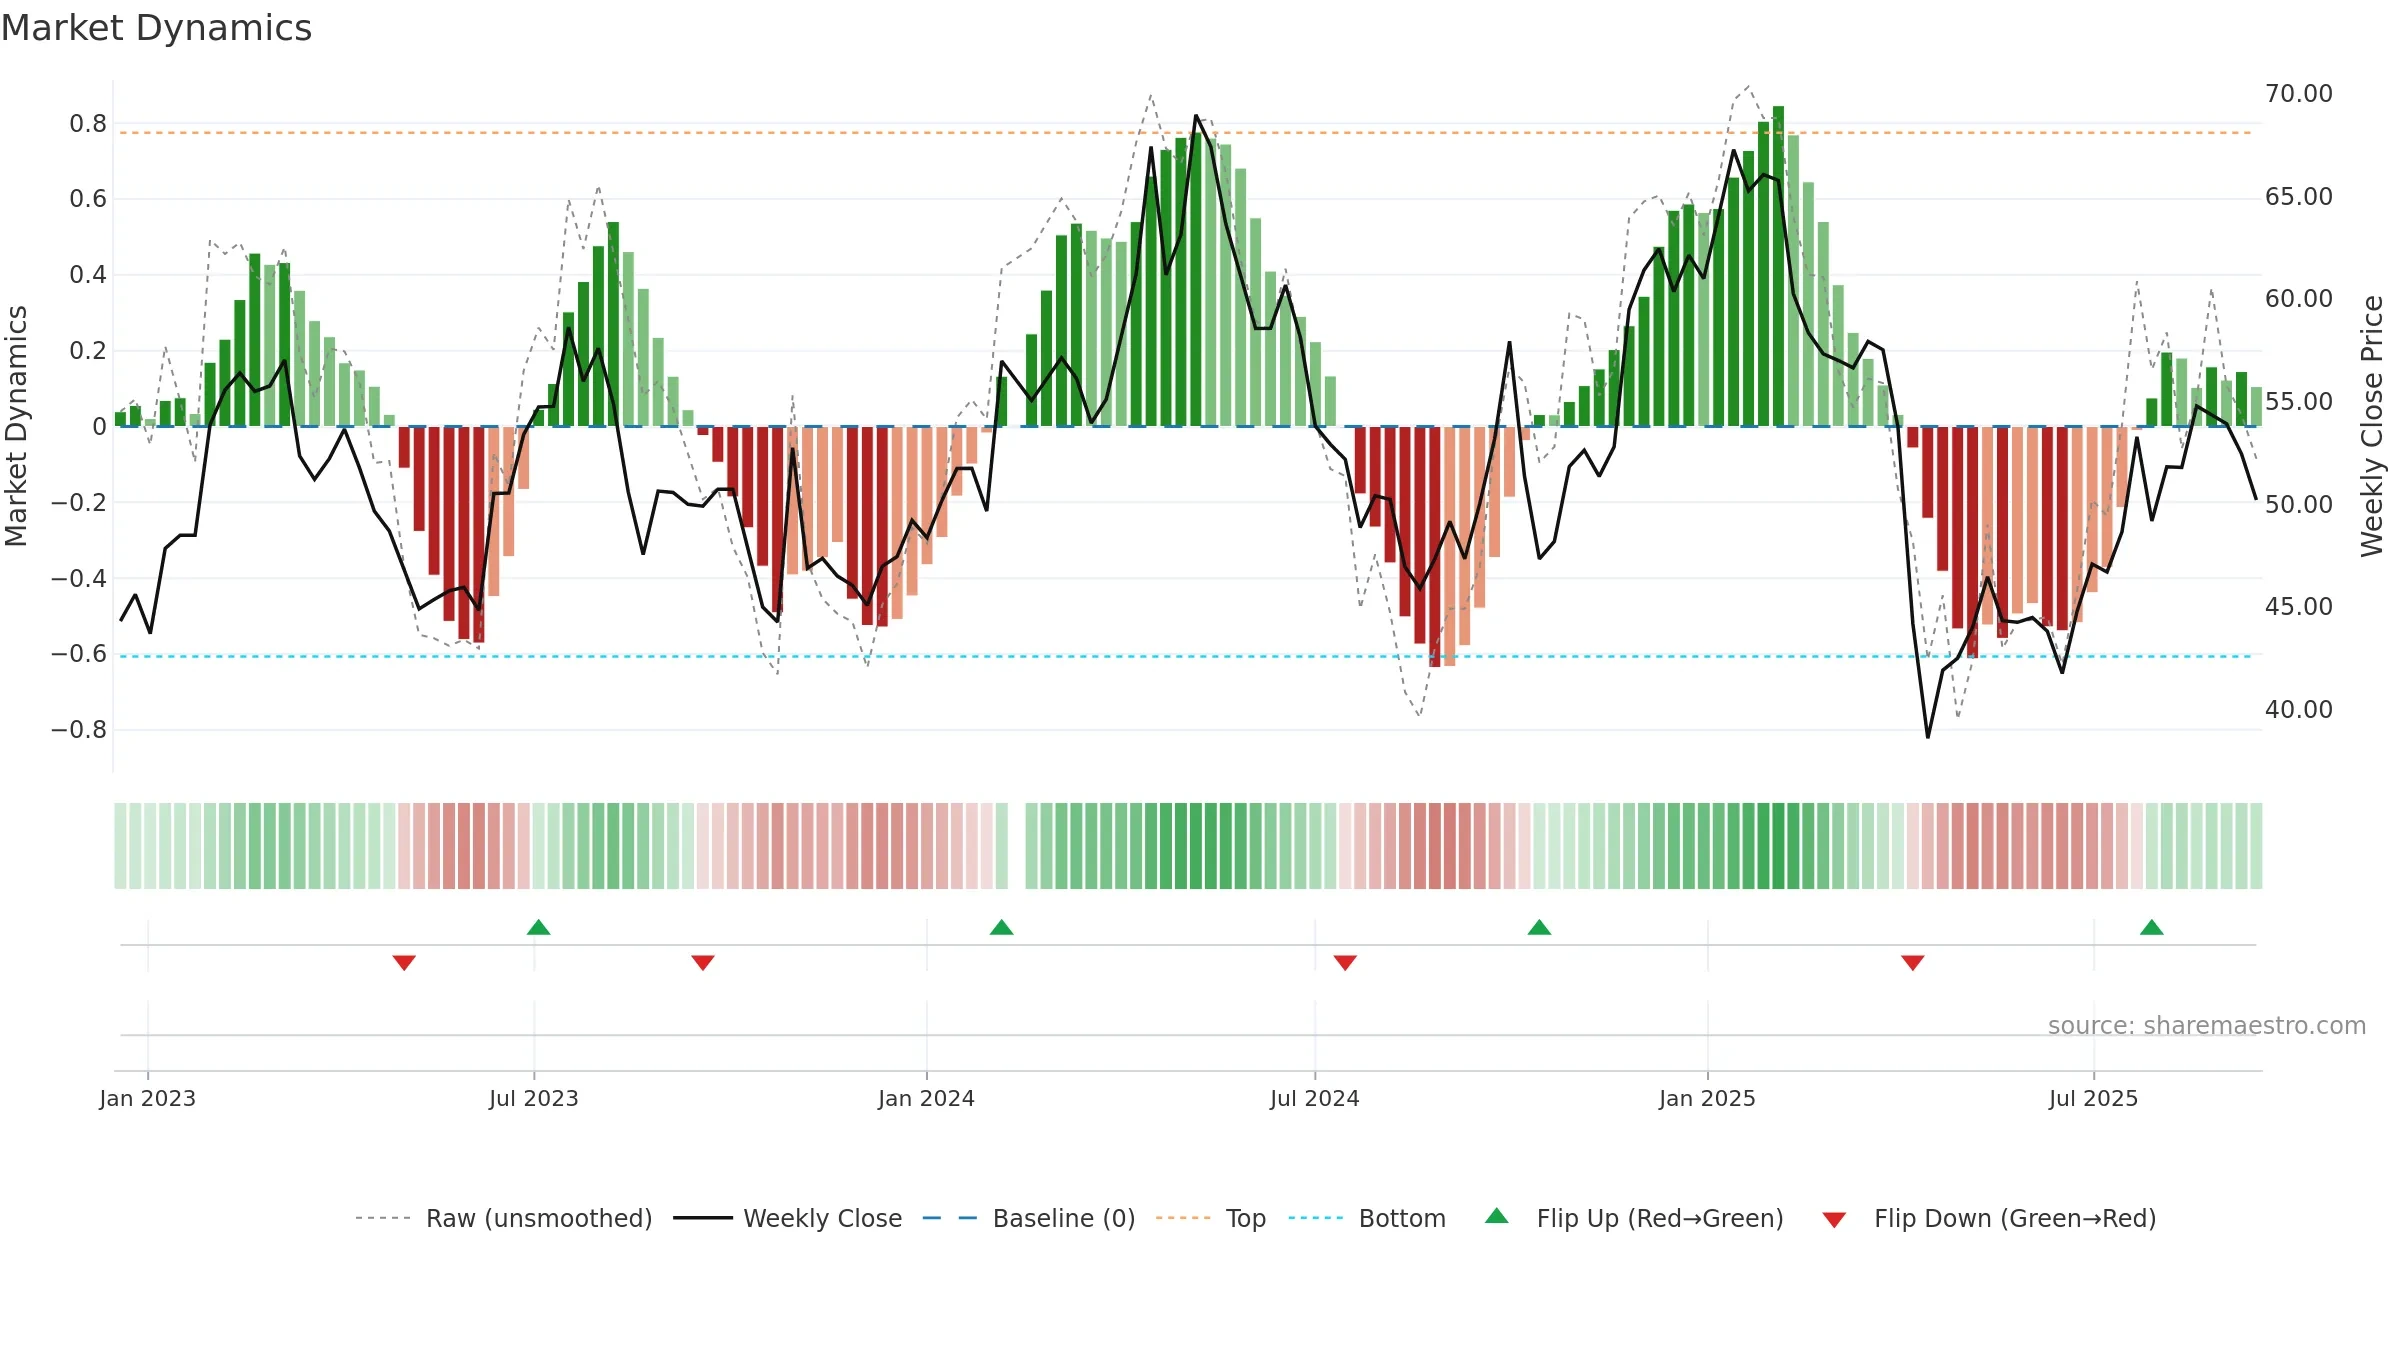Click the Weekly Close Price axis title
The height and width of the screenshot is (1350, 2400).
2373,426
